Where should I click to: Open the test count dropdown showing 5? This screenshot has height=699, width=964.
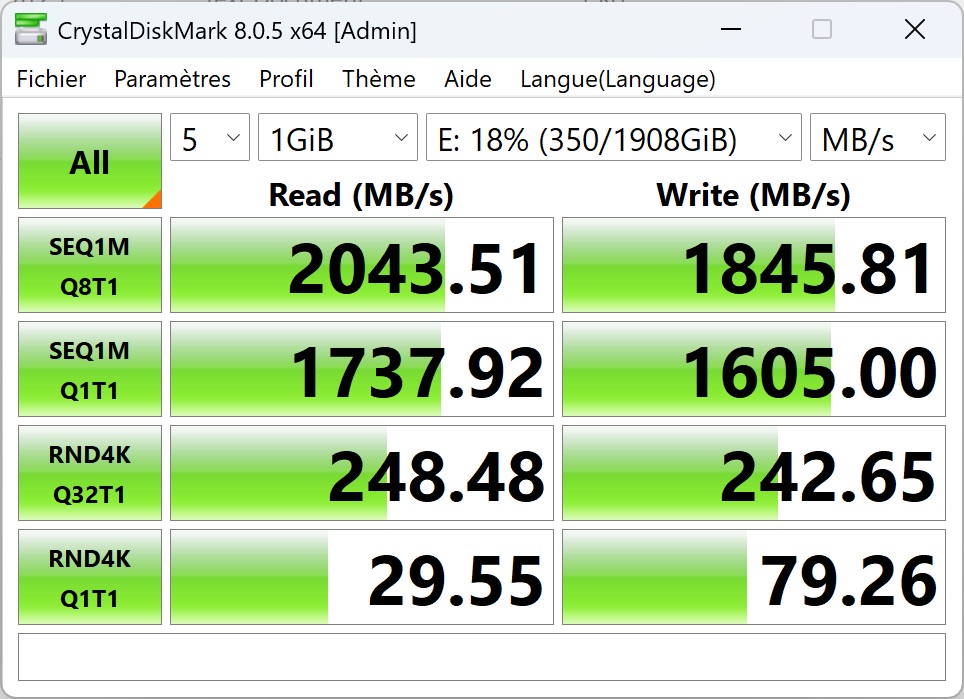point(210,139)
